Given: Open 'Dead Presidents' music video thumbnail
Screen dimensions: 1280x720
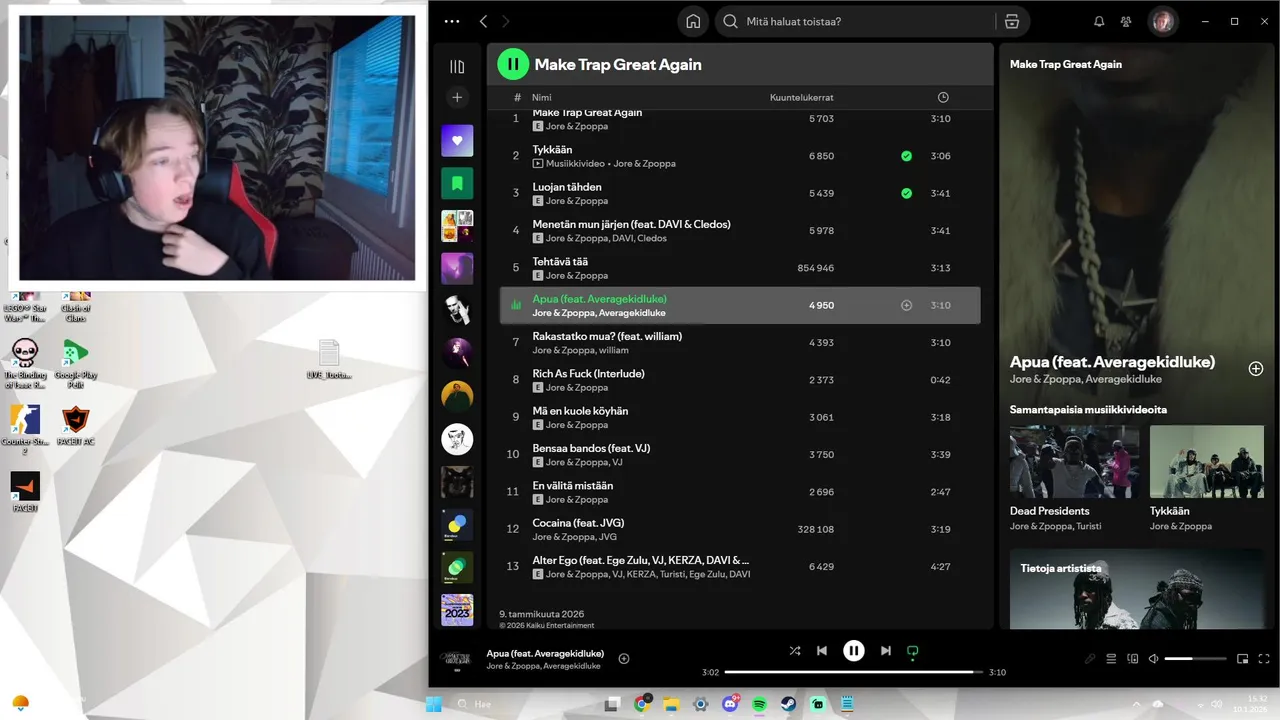Looking at the screenshot, I should pyautogui.click(x=1074, y=462).
